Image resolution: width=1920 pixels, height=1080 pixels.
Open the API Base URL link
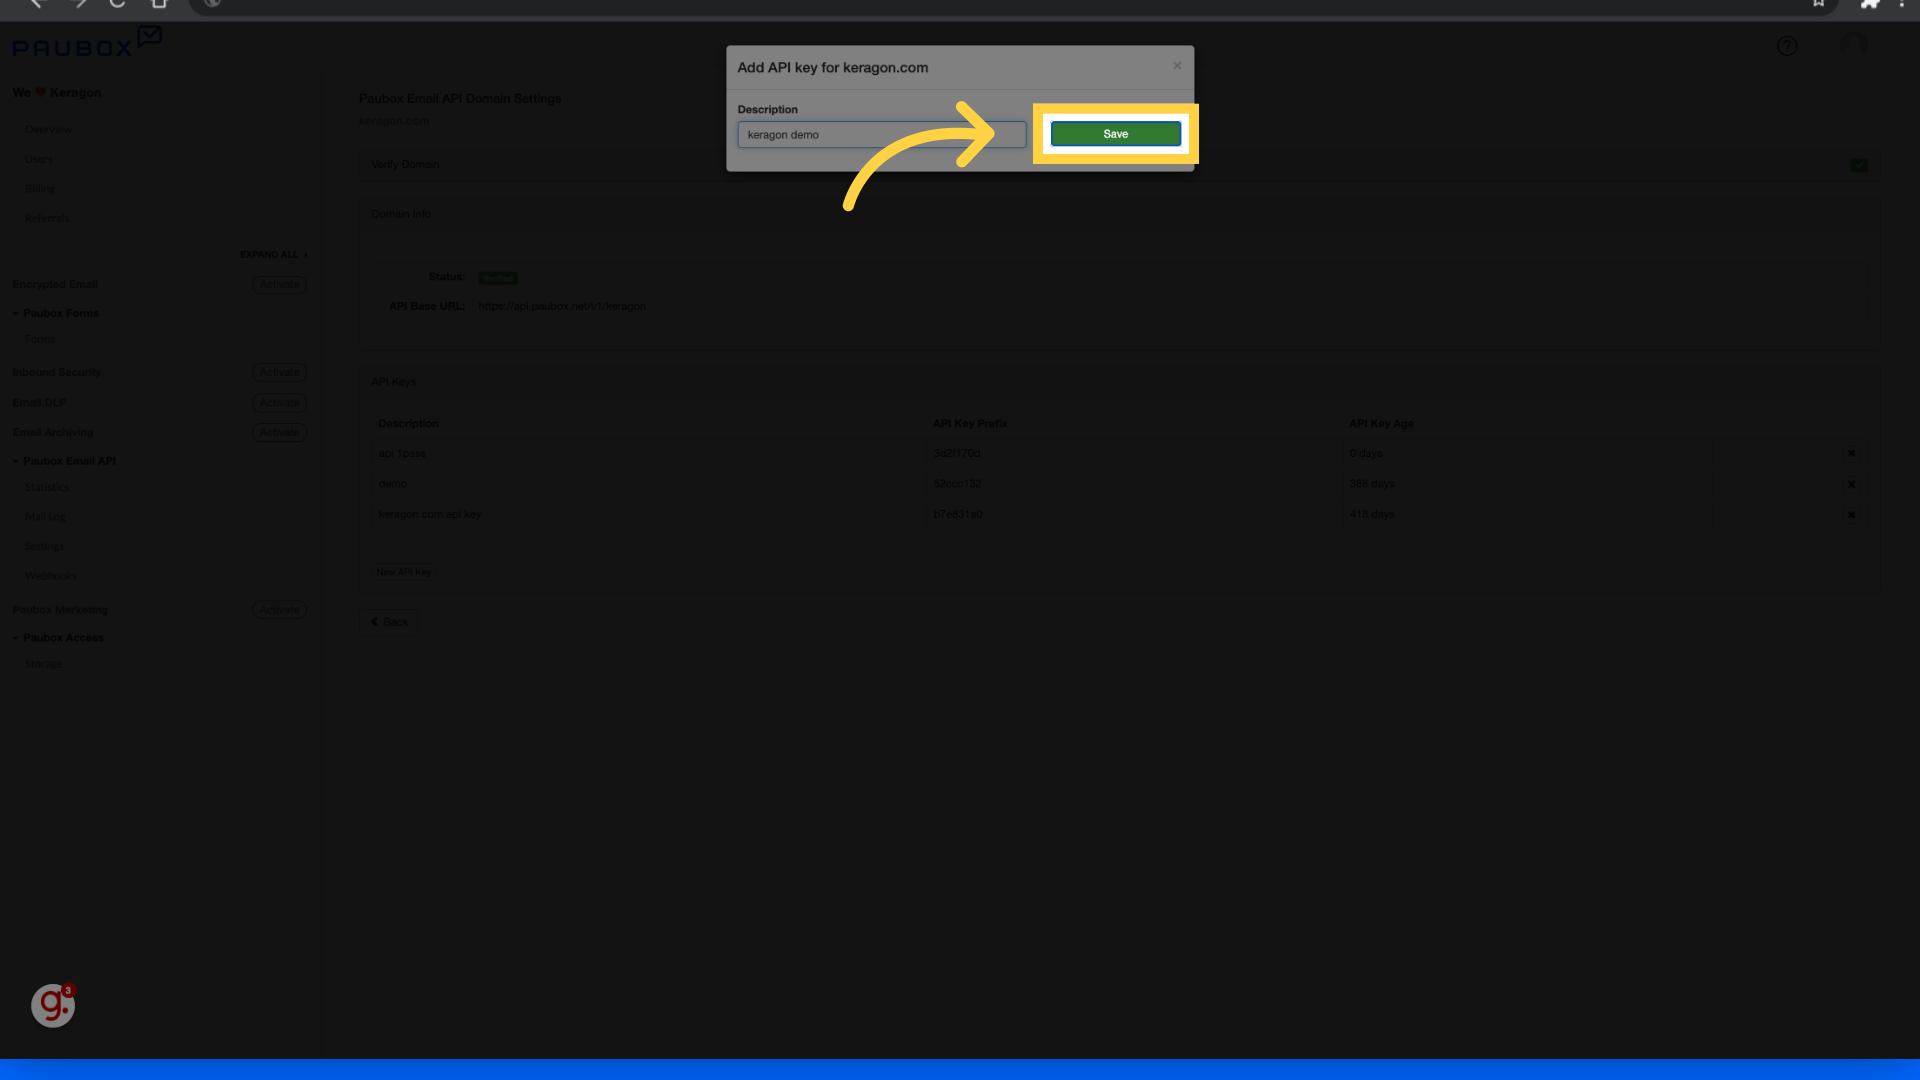562,306
